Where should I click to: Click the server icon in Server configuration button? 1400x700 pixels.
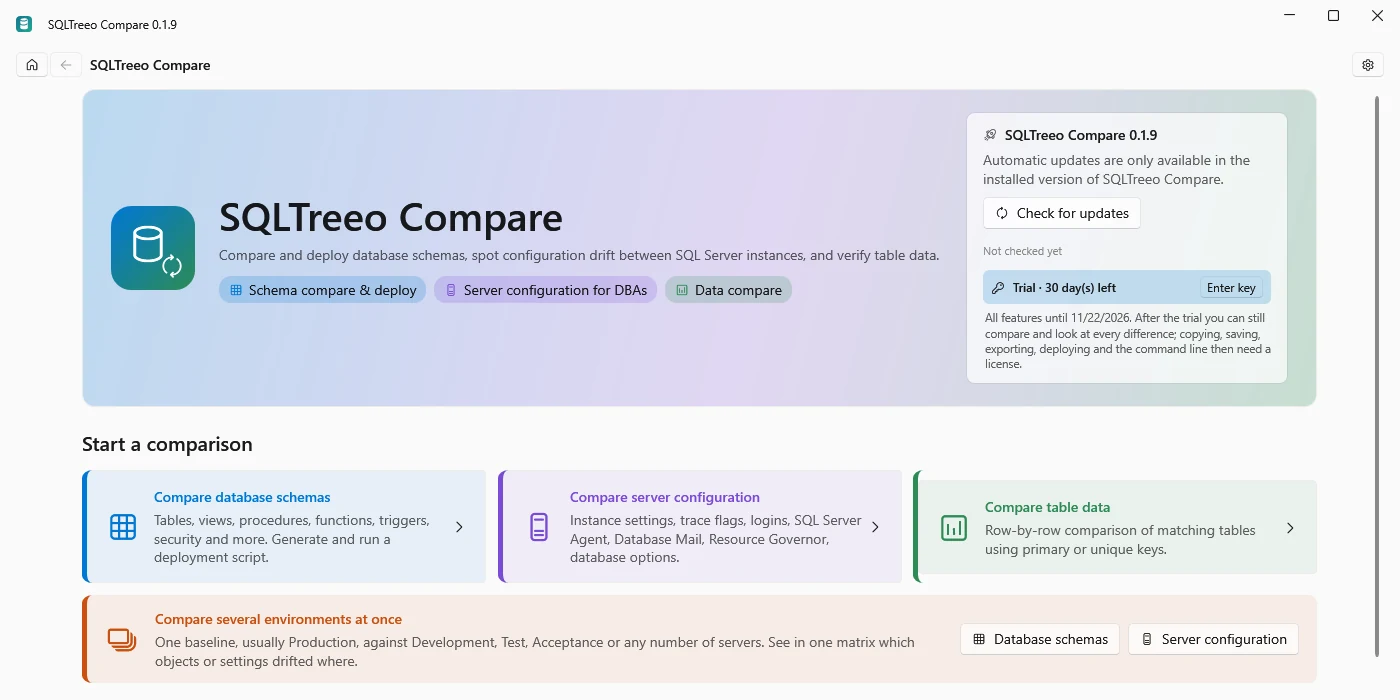(x=1147, y=639)
